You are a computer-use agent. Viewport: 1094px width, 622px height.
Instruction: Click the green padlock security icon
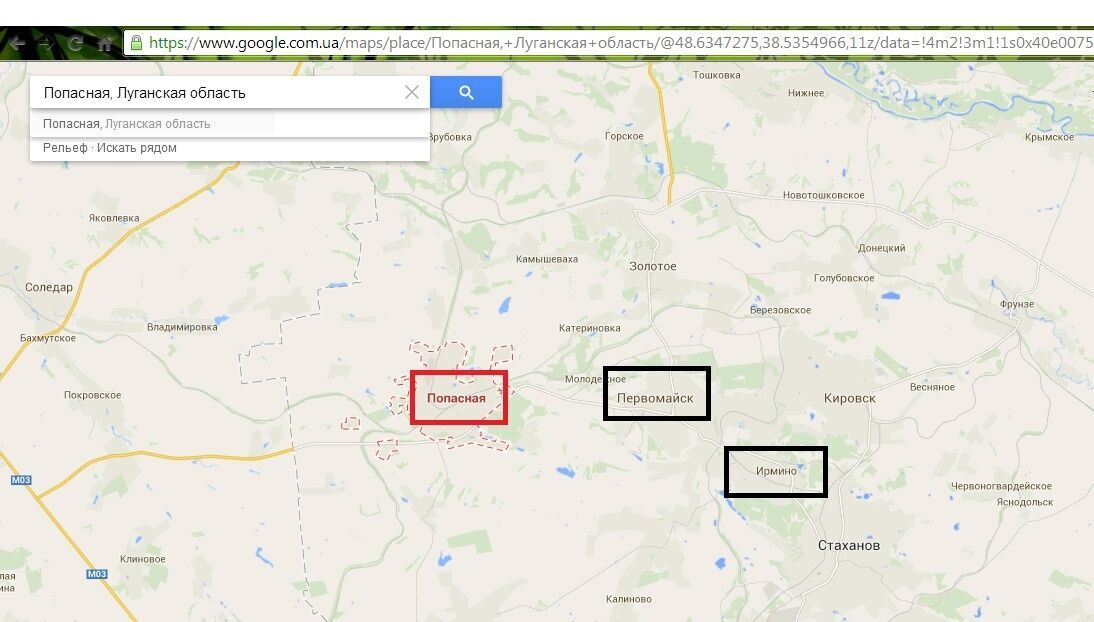pyautogui.click(x=137, y=43)
